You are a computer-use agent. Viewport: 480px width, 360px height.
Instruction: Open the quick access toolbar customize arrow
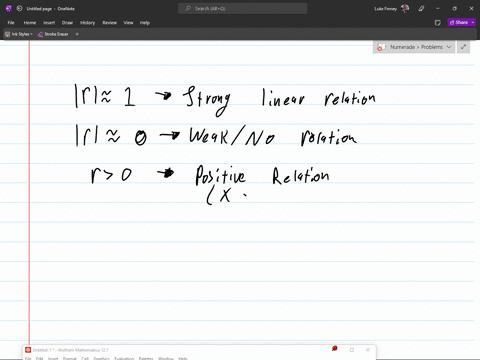[77, 34]
